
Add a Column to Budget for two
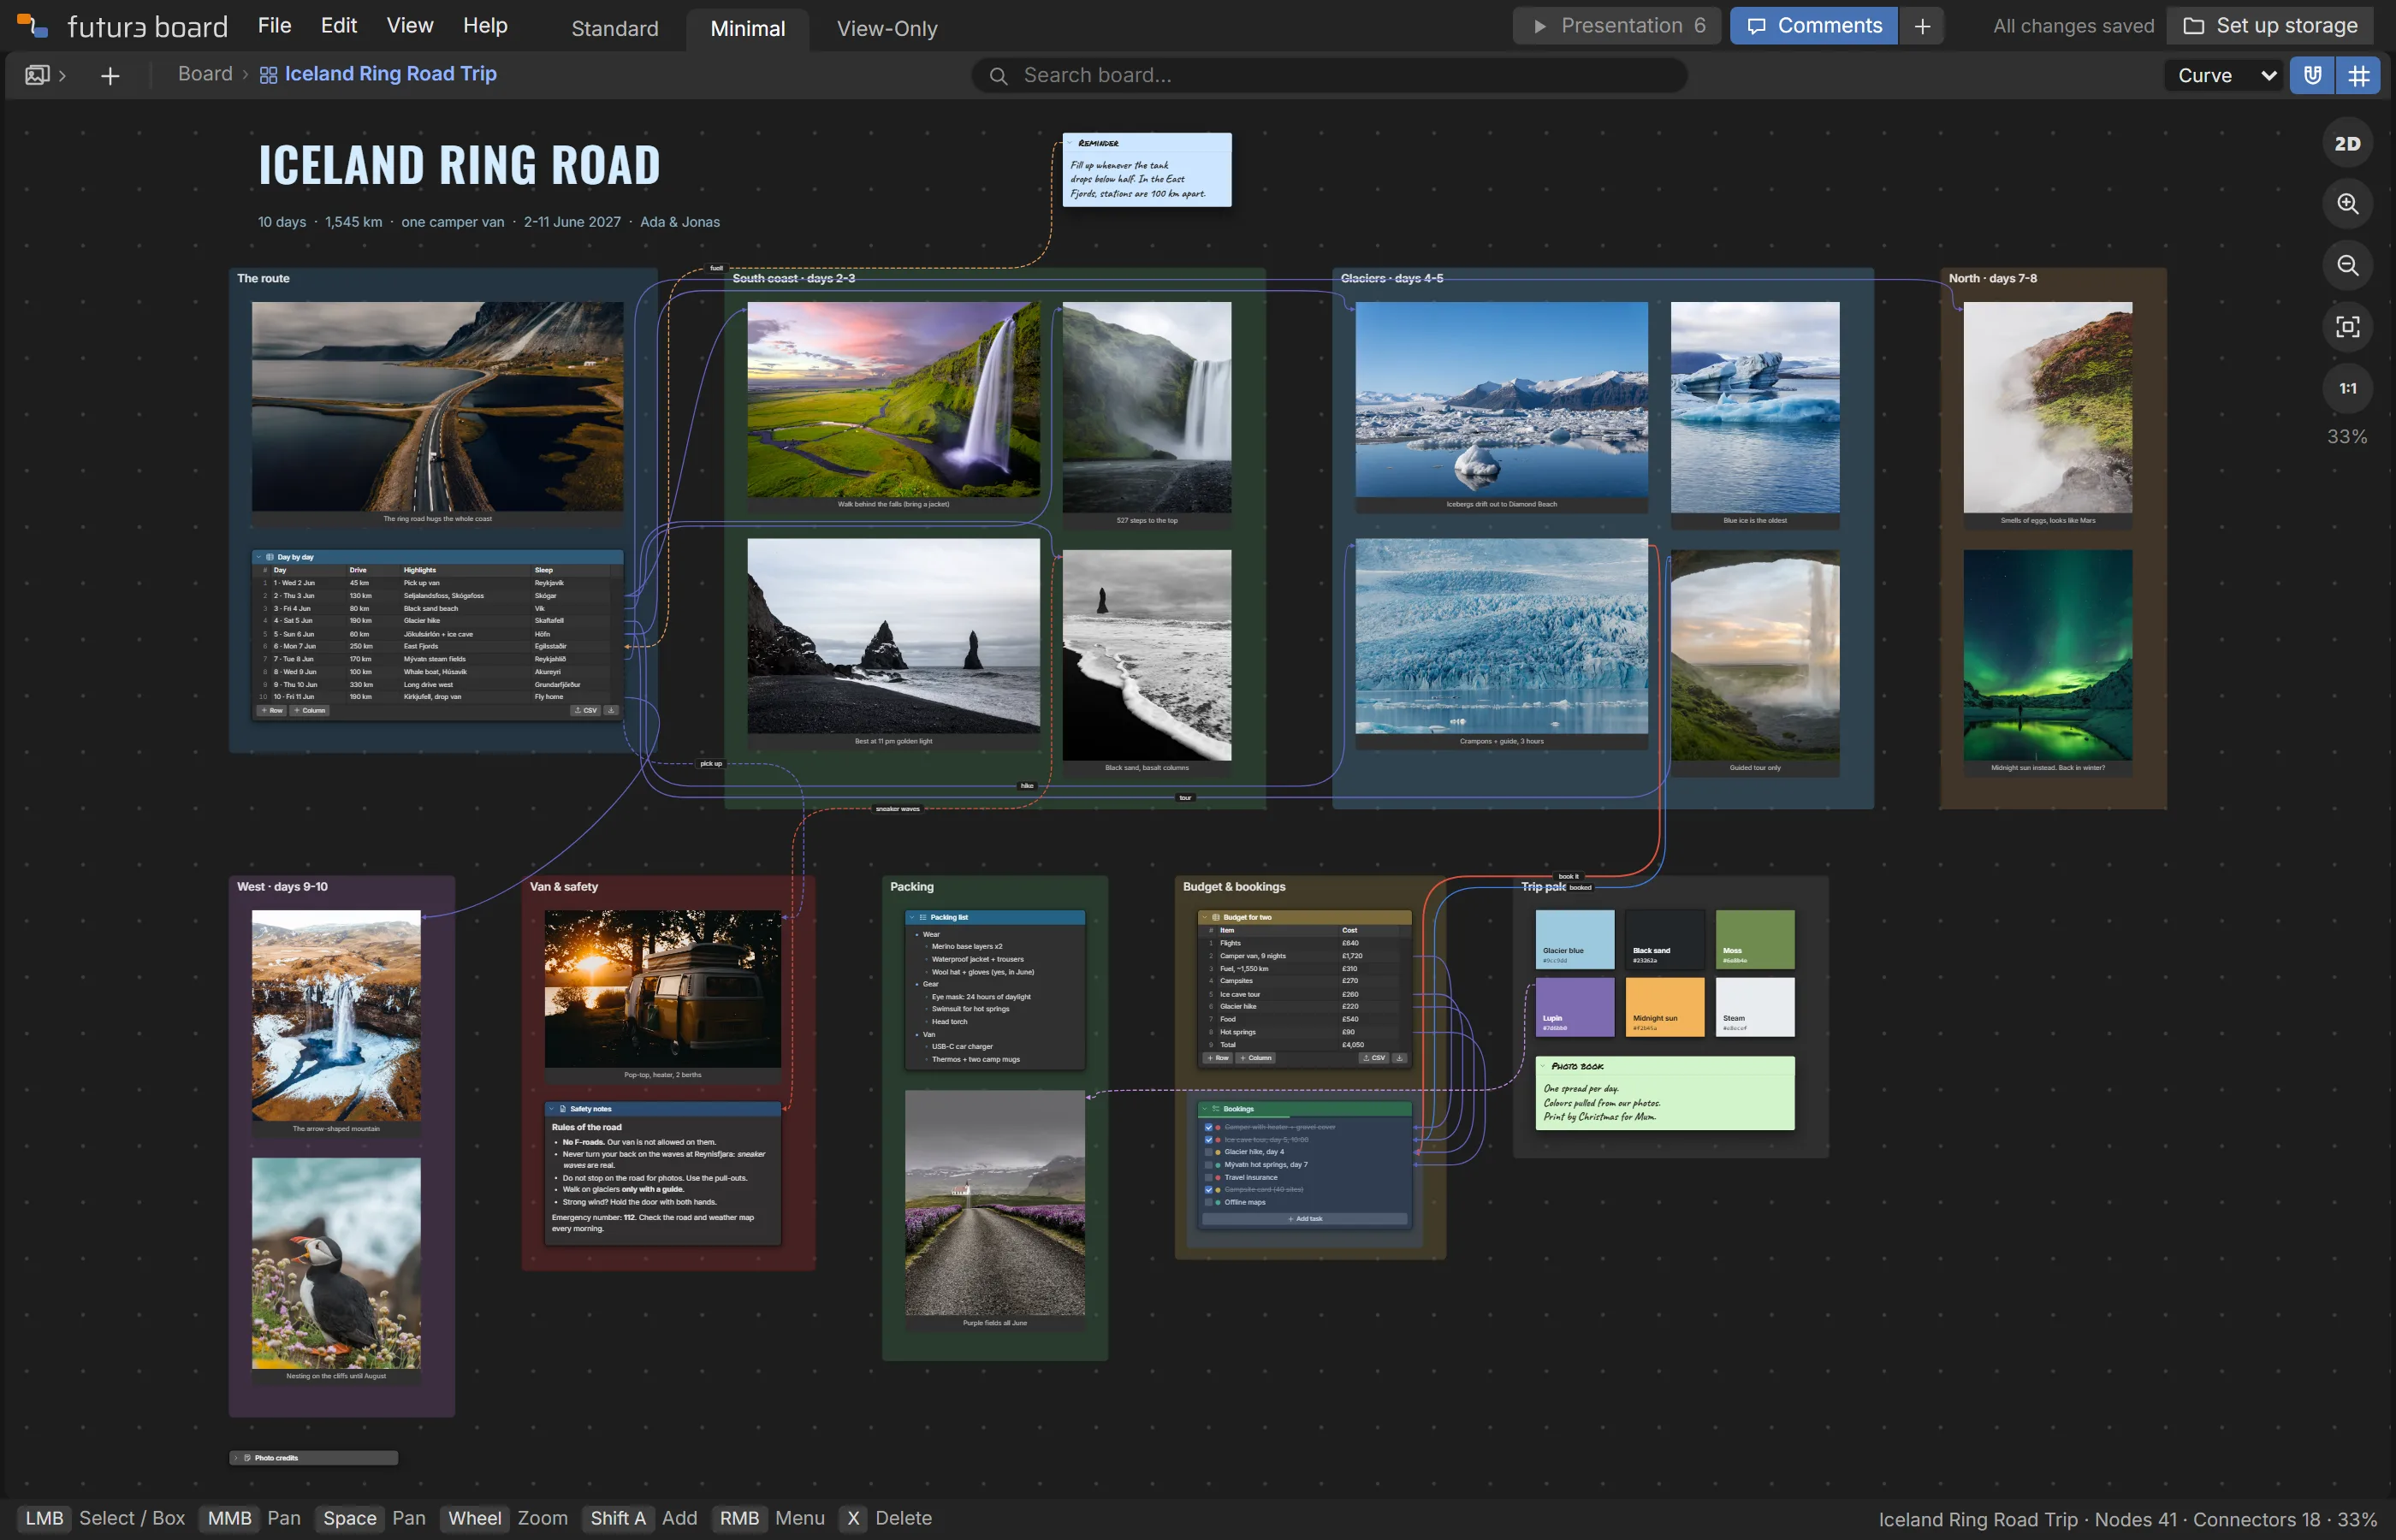click(1256, 1058)
